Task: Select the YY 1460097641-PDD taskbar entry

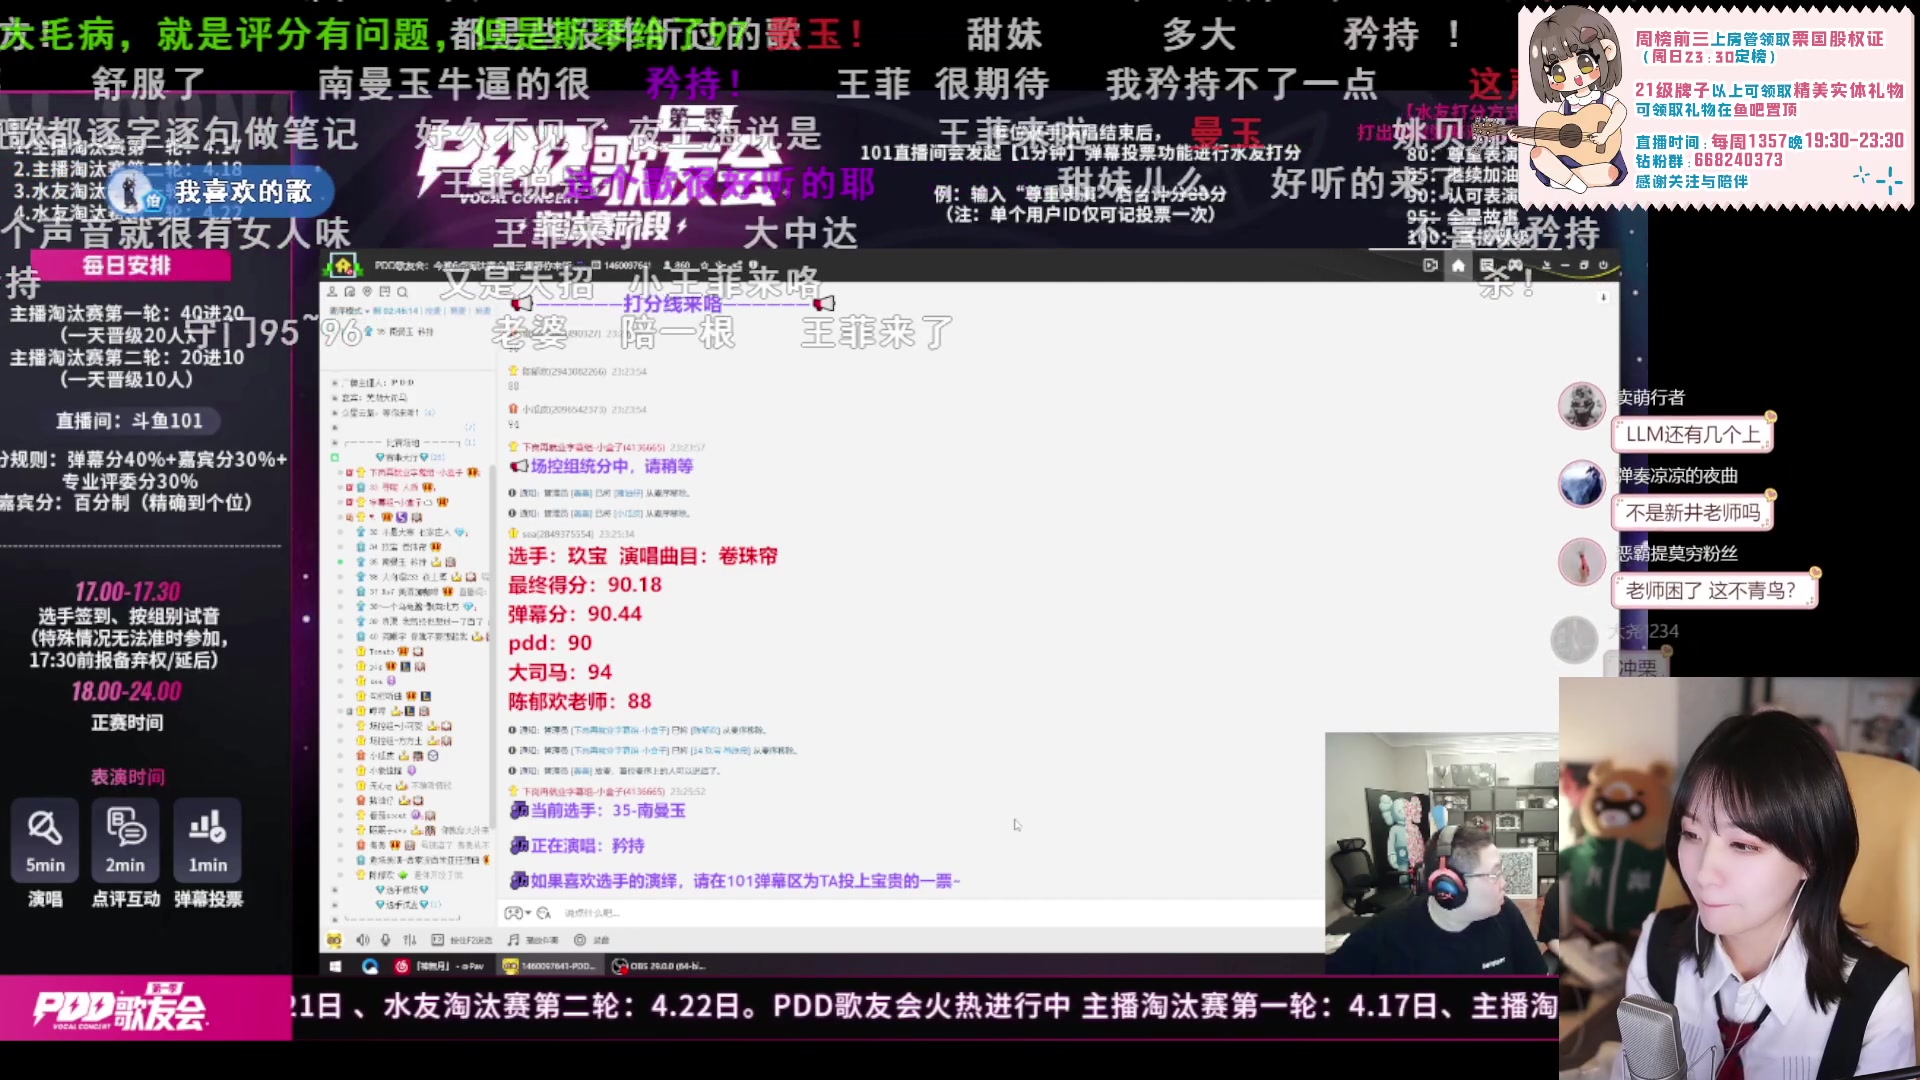Action: (550, 966)
